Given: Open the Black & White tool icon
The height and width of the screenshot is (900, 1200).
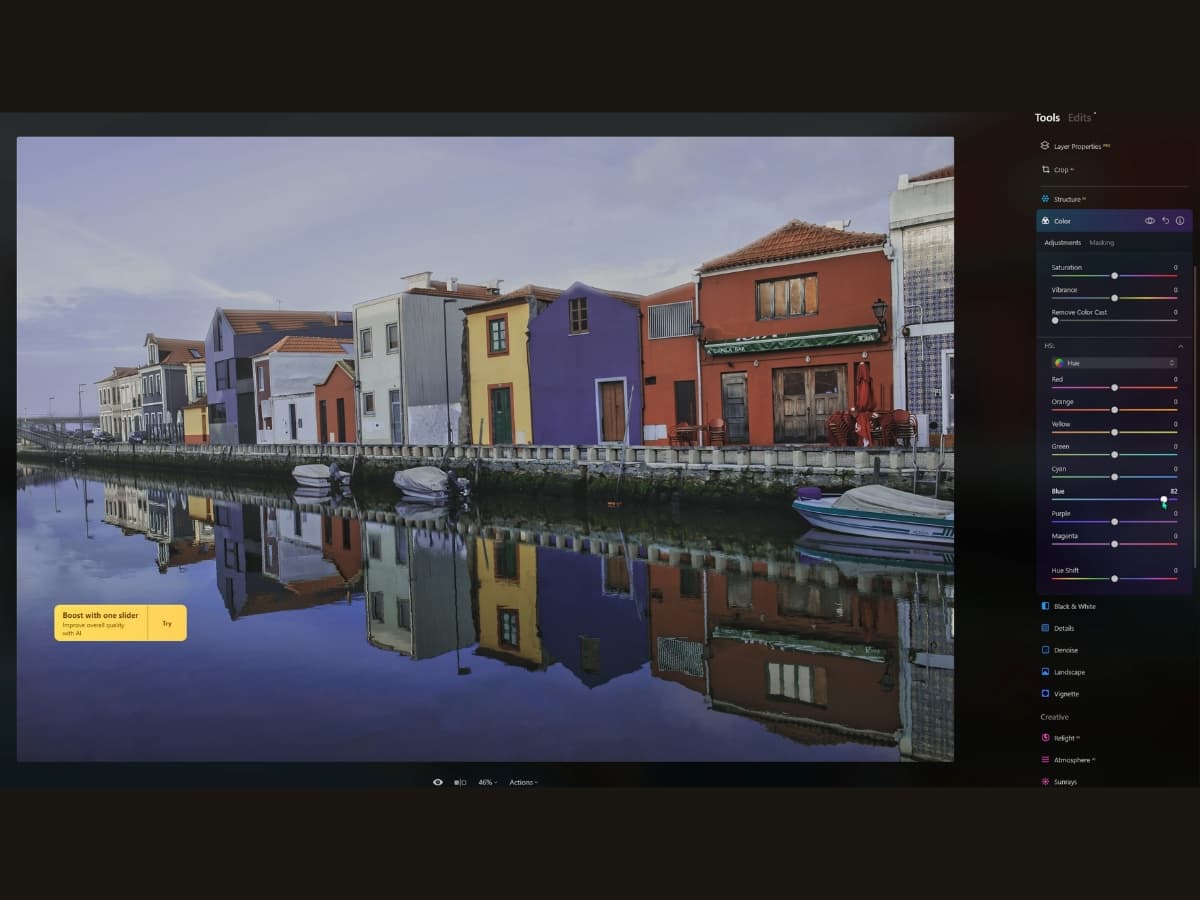Looking at the screenshot, I should 1045,606.
